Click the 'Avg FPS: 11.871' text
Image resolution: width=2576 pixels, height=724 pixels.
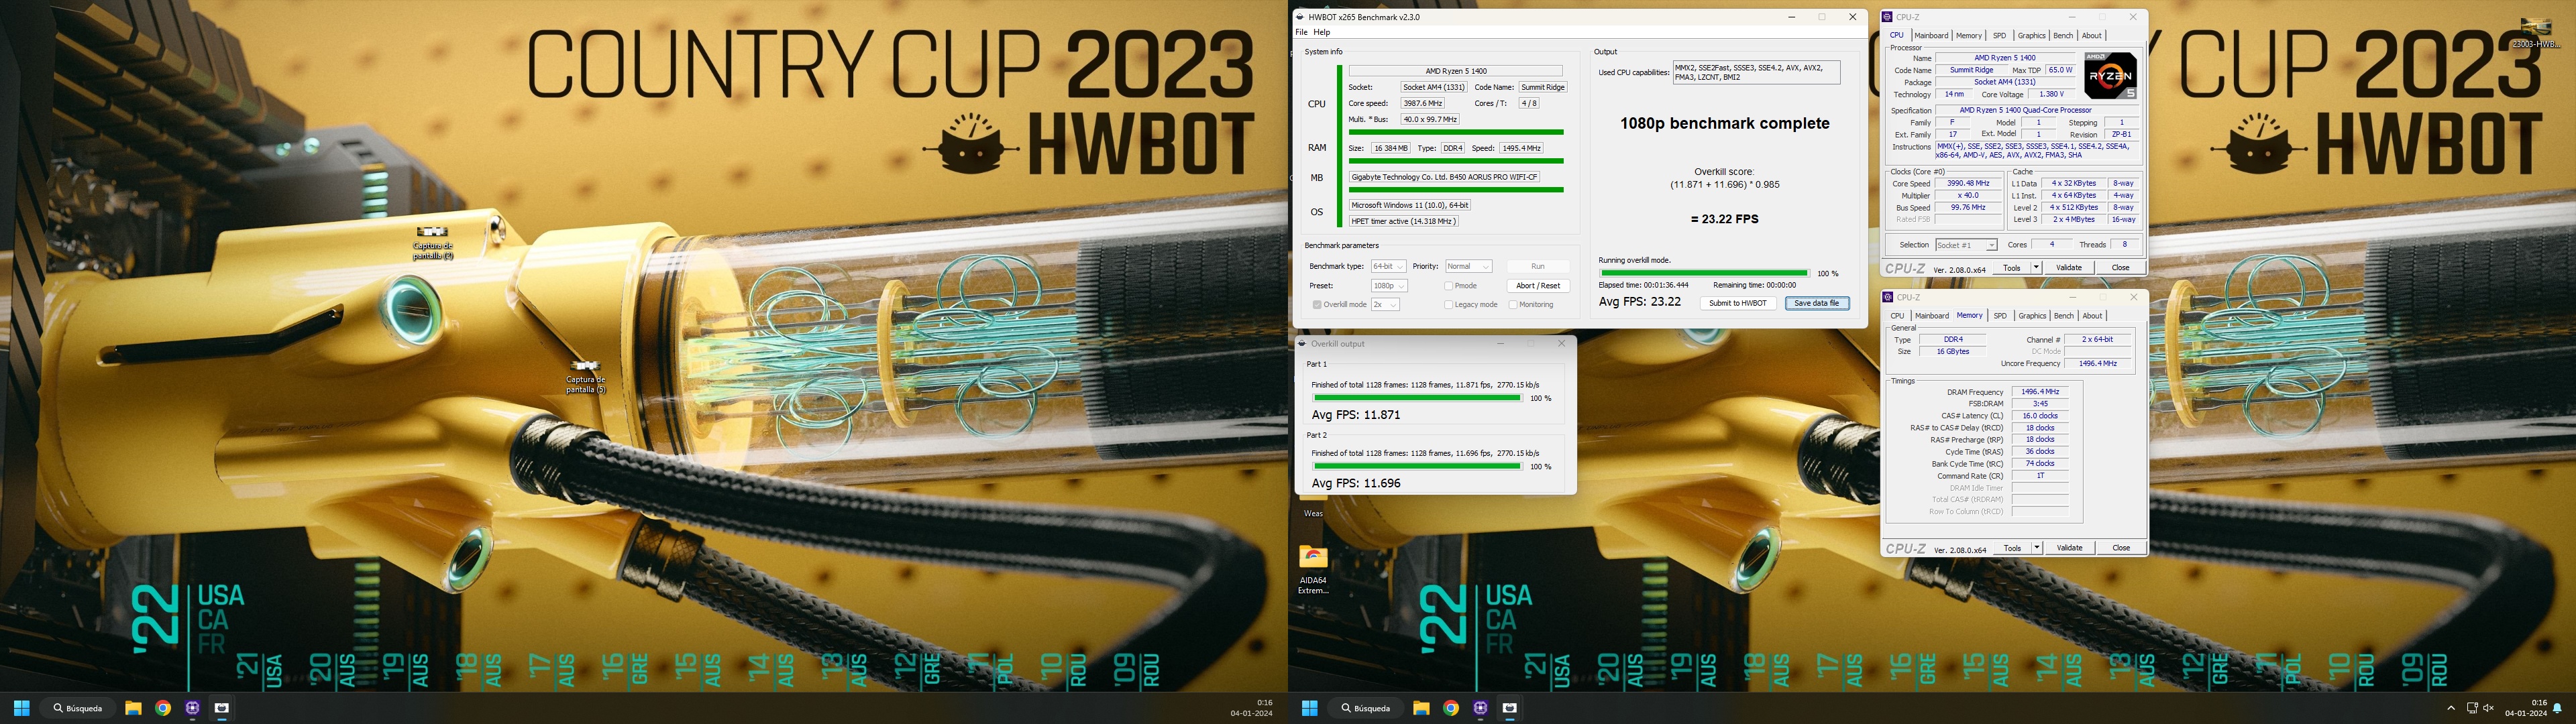[x=1356, y=415]
